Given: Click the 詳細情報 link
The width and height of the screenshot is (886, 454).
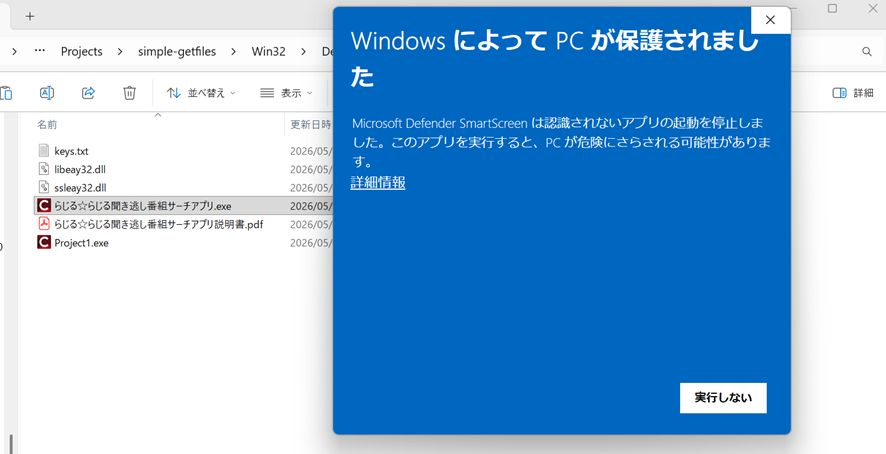Looking at the screenshot, I should tap(377, 183).
